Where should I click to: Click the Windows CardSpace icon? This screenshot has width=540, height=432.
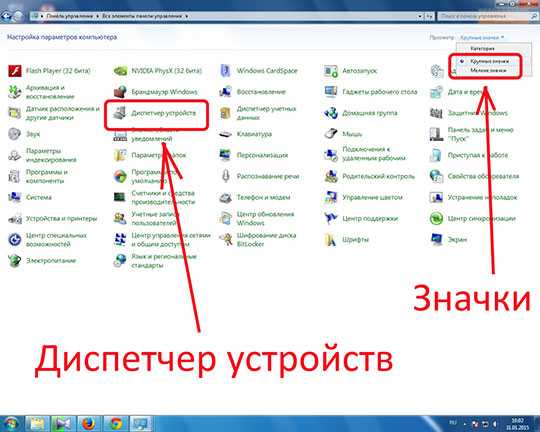click(x=226, y=71)
